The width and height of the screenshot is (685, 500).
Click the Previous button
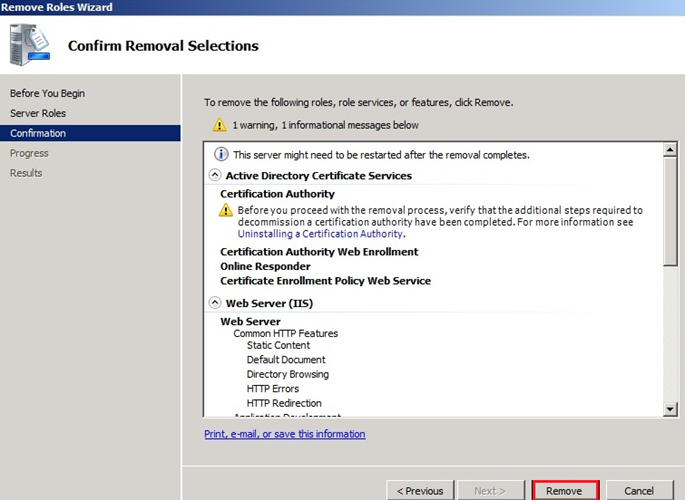[420, 491]
